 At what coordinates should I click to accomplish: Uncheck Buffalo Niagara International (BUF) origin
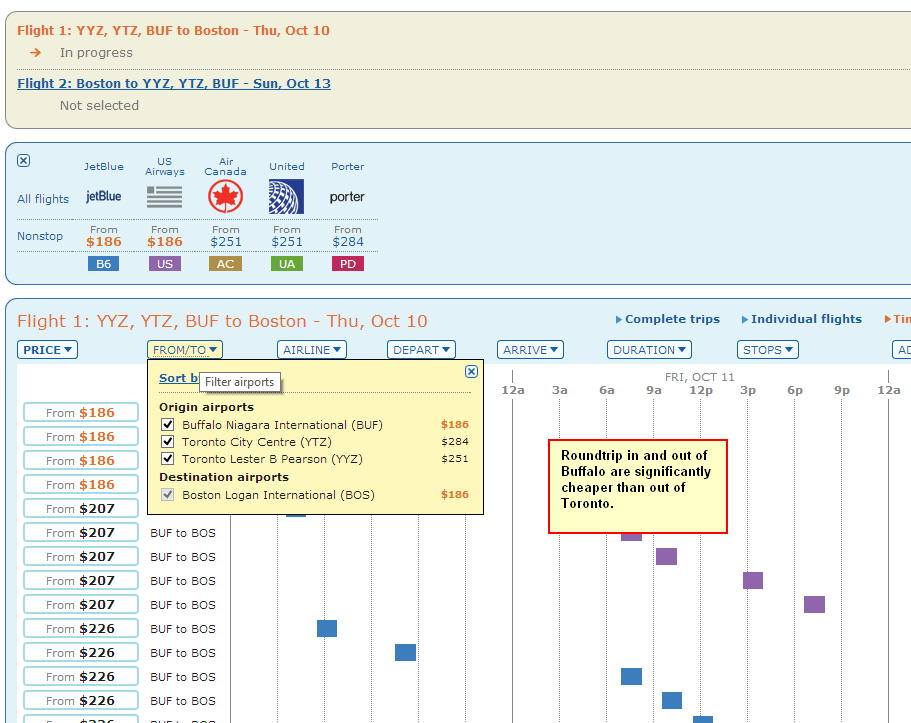(167, 425)
